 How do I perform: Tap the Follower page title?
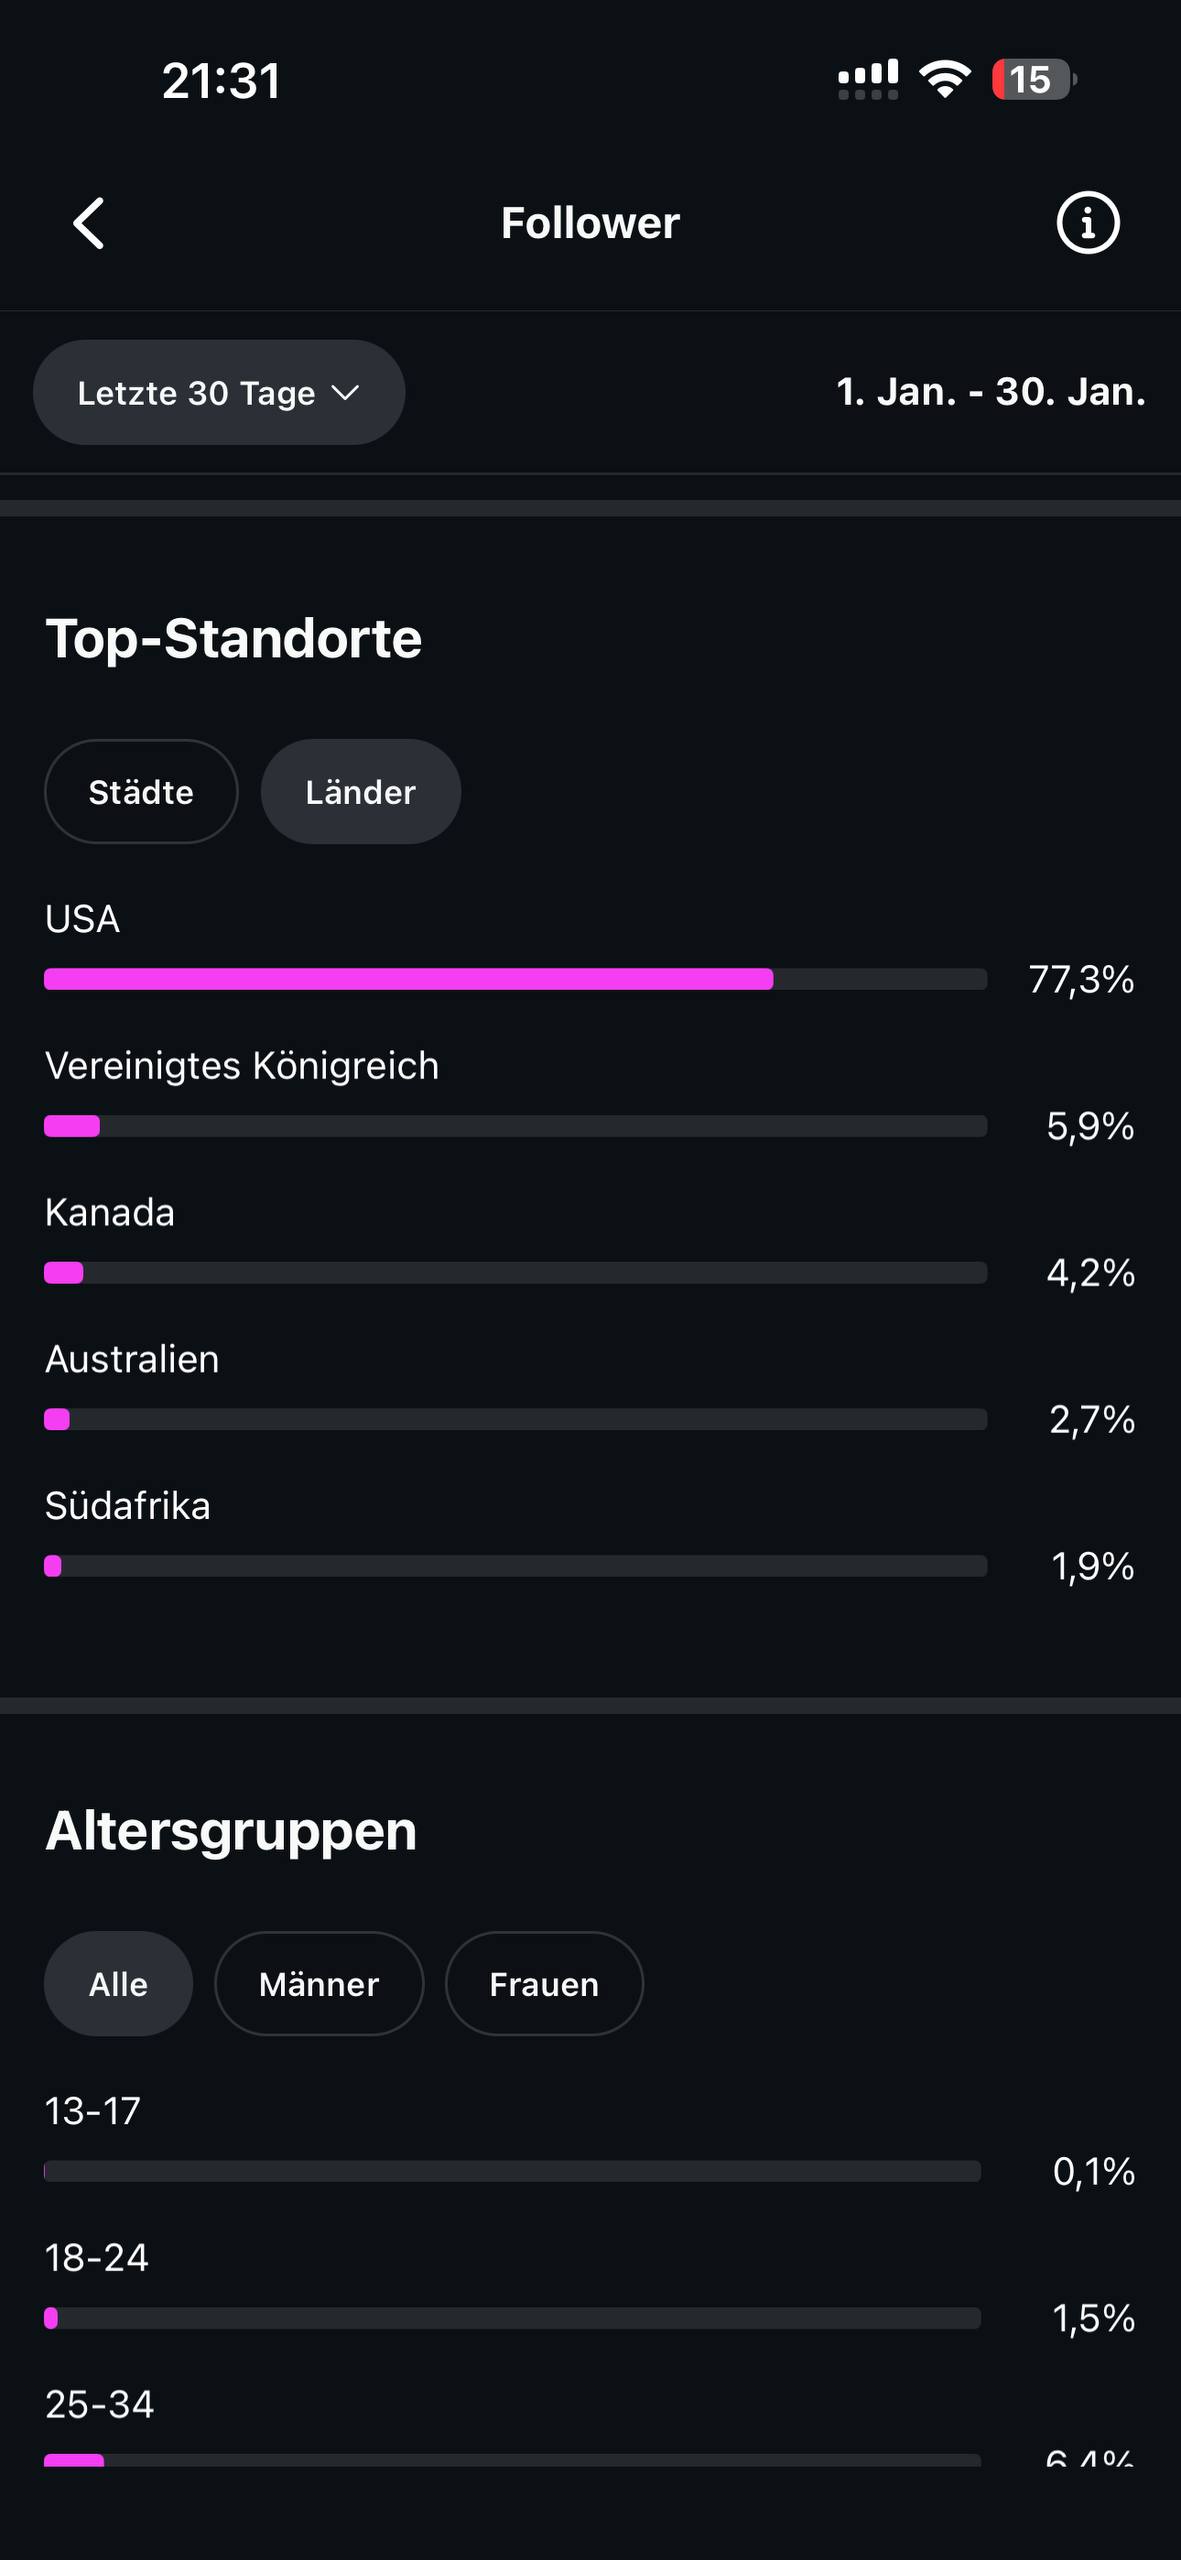tap(590, 223)
